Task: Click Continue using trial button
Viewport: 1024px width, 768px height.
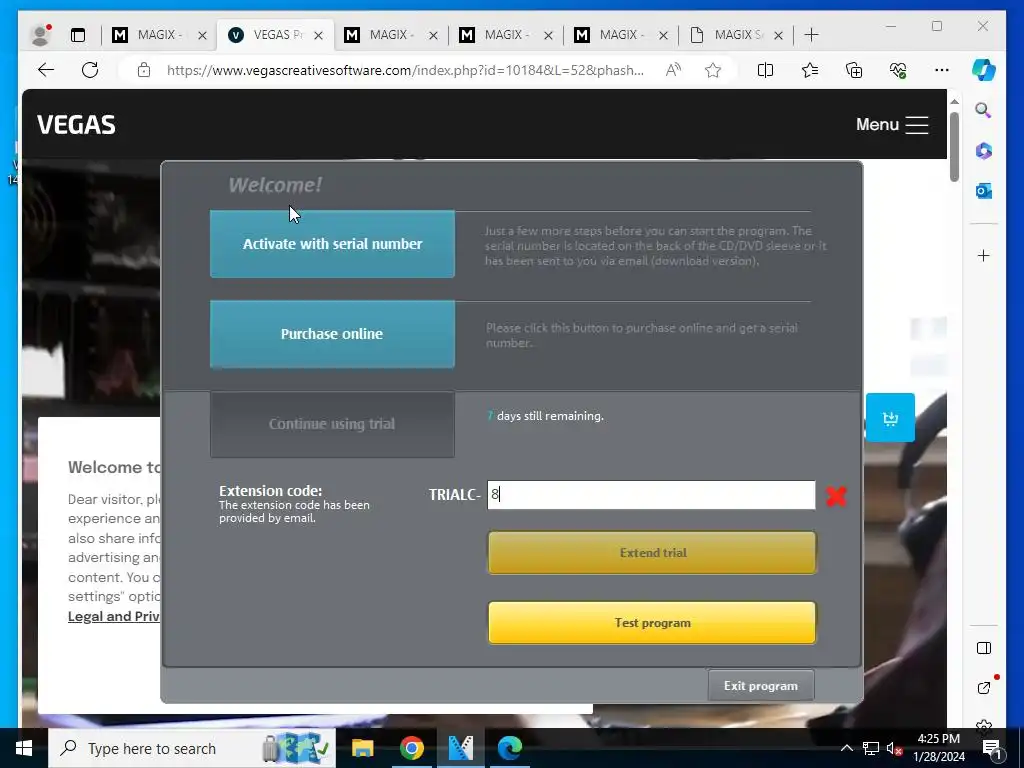Action: (x=332, y=424)
